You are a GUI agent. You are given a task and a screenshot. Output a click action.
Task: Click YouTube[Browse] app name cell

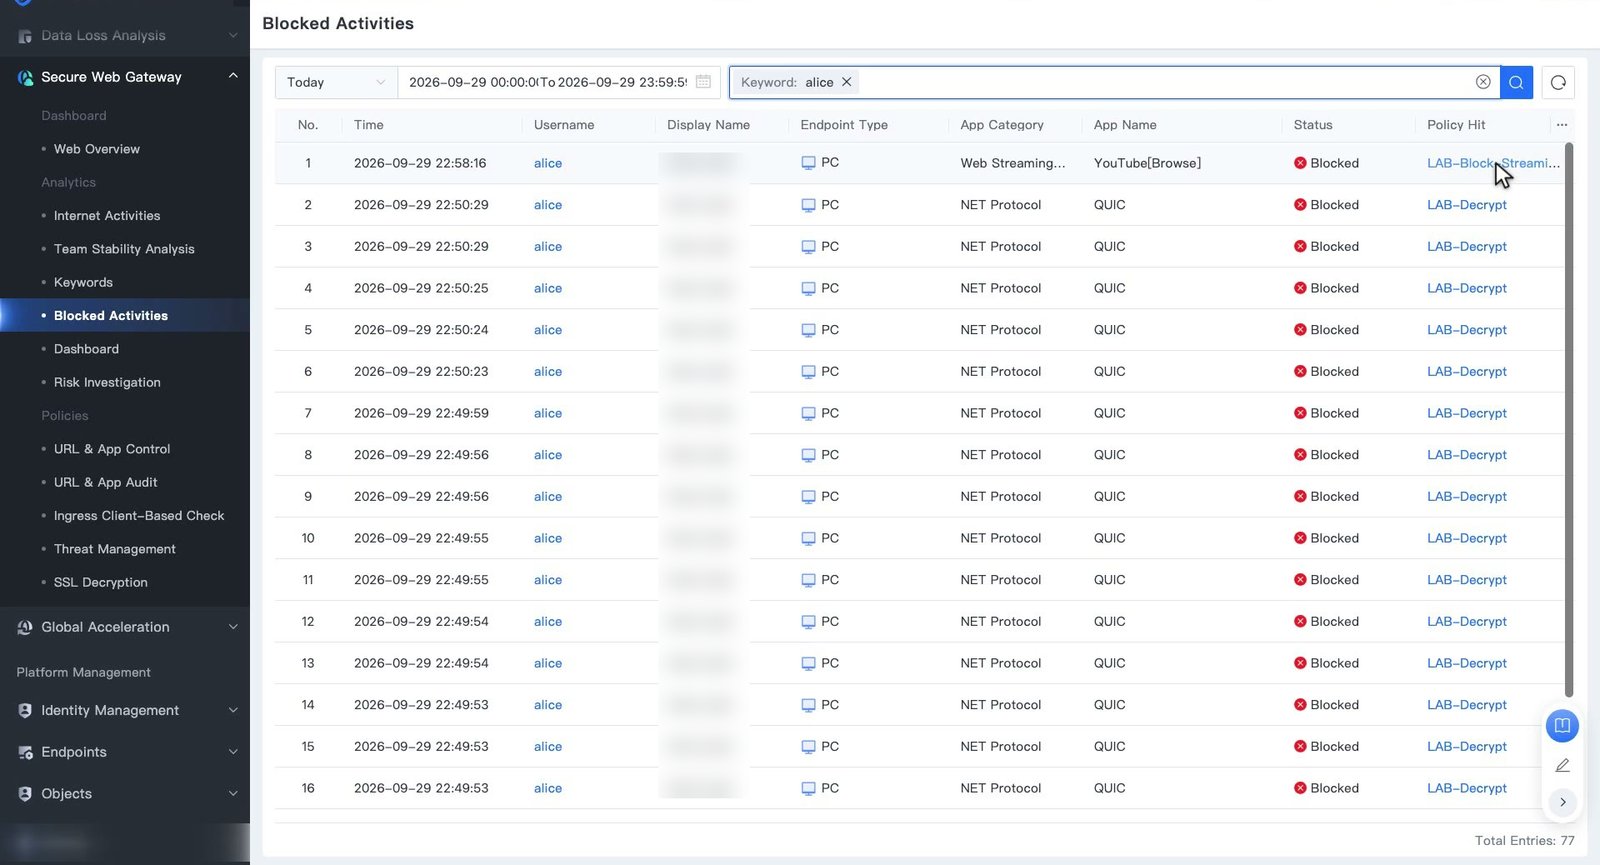coord(1147,163)
